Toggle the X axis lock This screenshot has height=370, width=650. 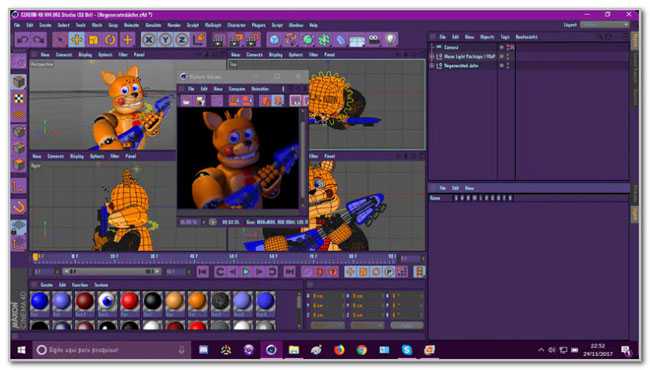[x=148, y=40]
